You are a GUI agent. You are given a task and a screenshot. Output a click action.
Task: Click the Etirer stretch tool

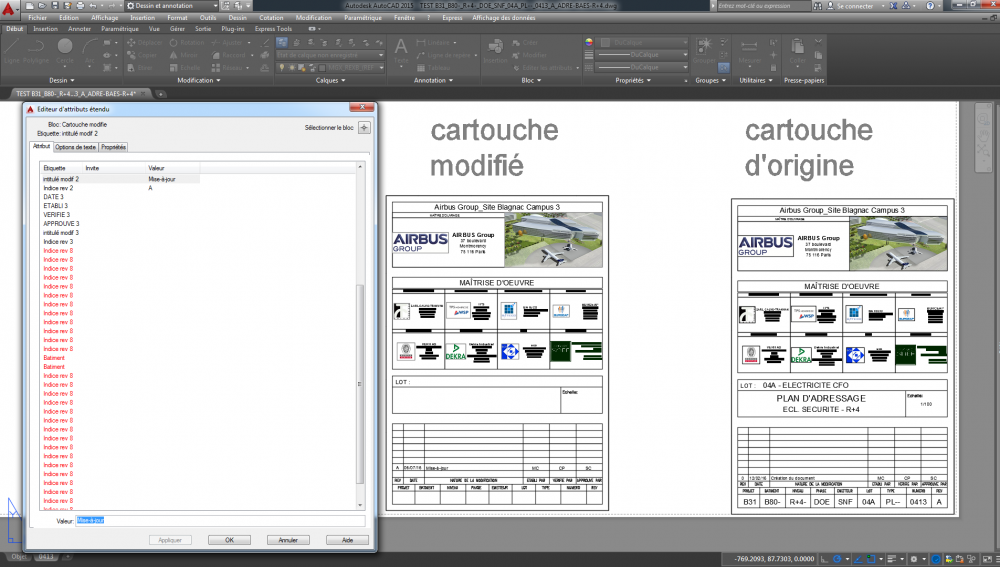coord(140,67)
